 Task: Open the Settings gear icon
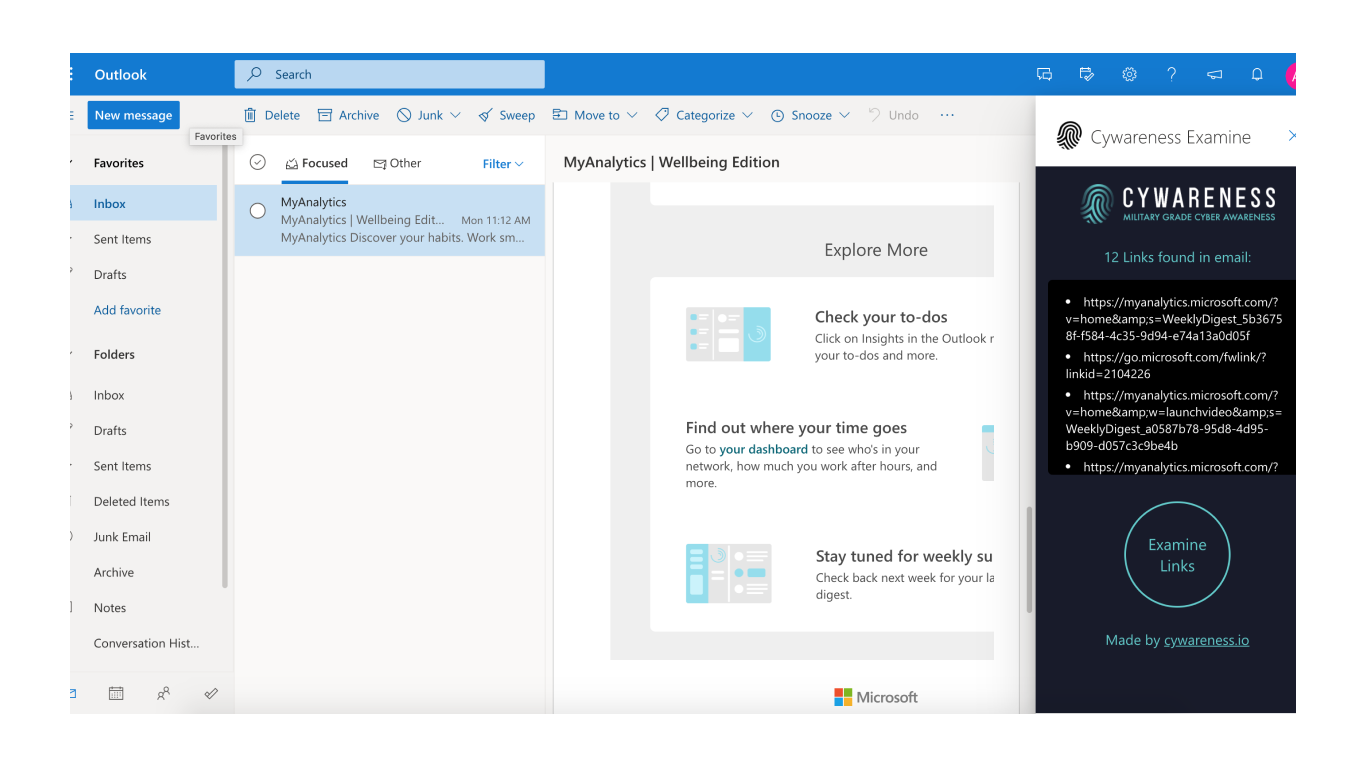click(1129, 74)
